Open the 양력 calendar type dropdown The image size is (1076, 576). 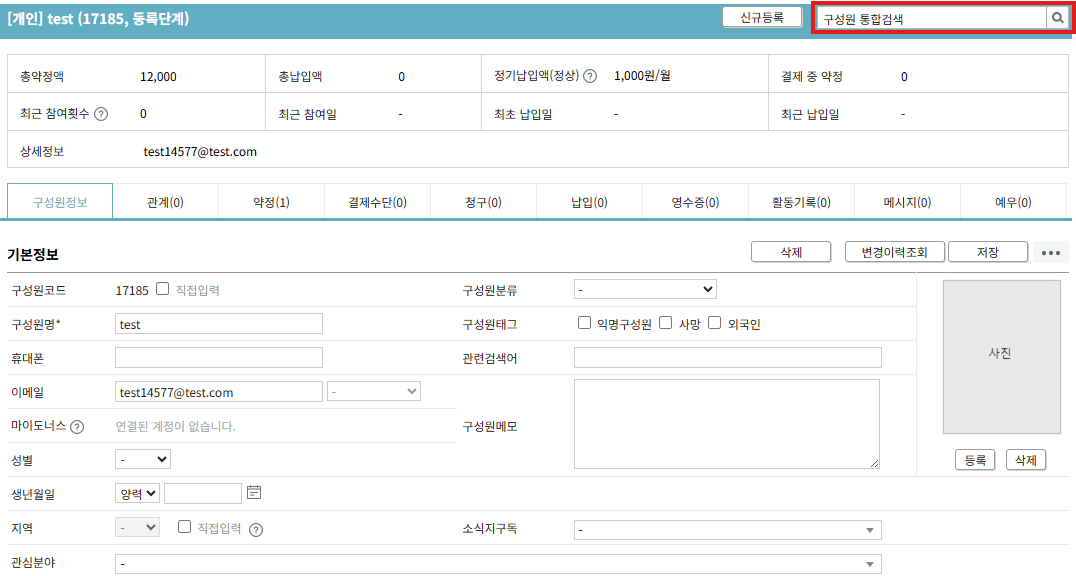137,493
